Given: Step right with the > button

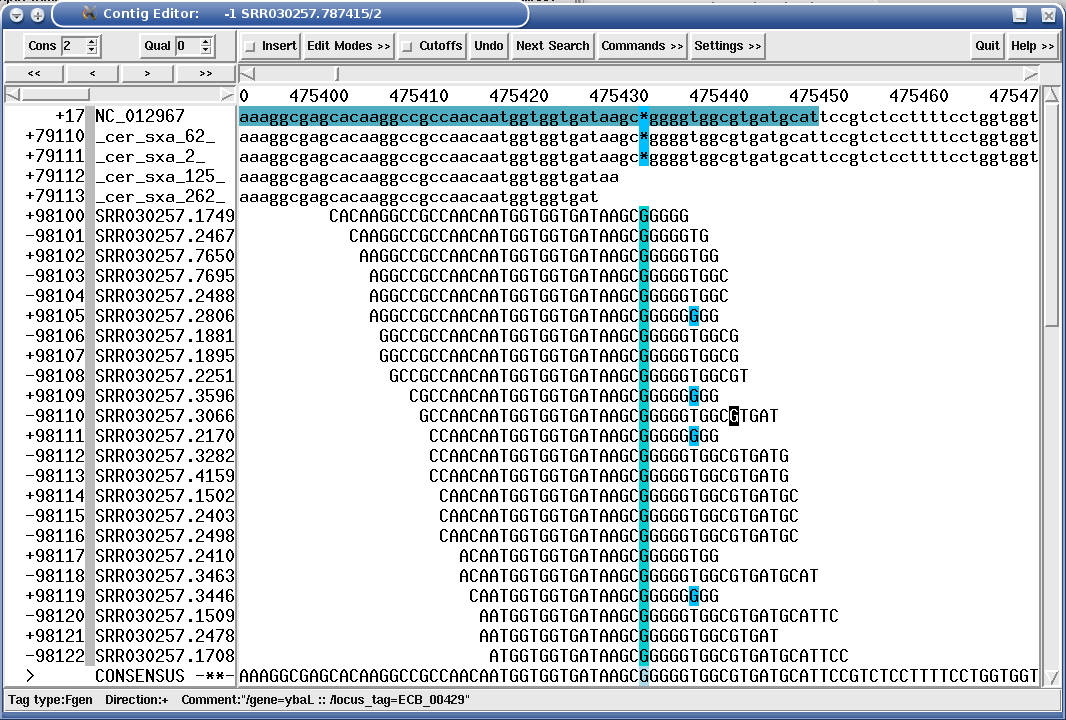Looking at the screenshot, I should [x=148, y=73].
